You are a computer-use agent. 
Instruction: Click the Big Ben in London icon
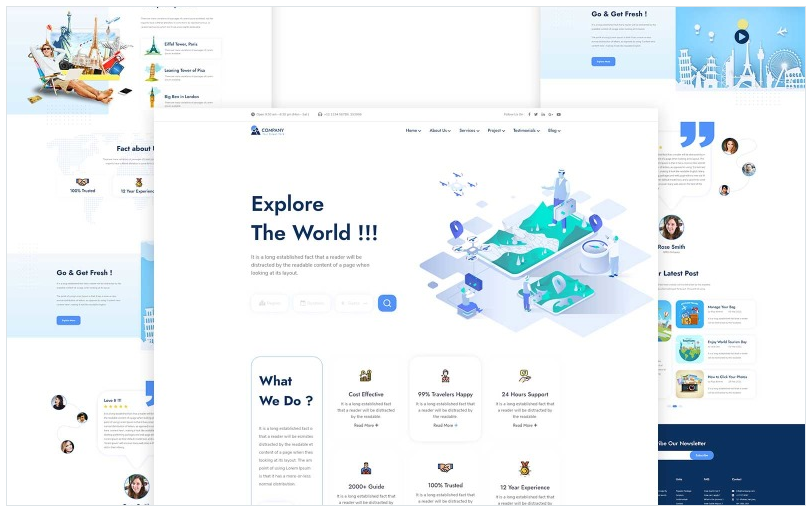pyautogui.click(x=152, y=97)
